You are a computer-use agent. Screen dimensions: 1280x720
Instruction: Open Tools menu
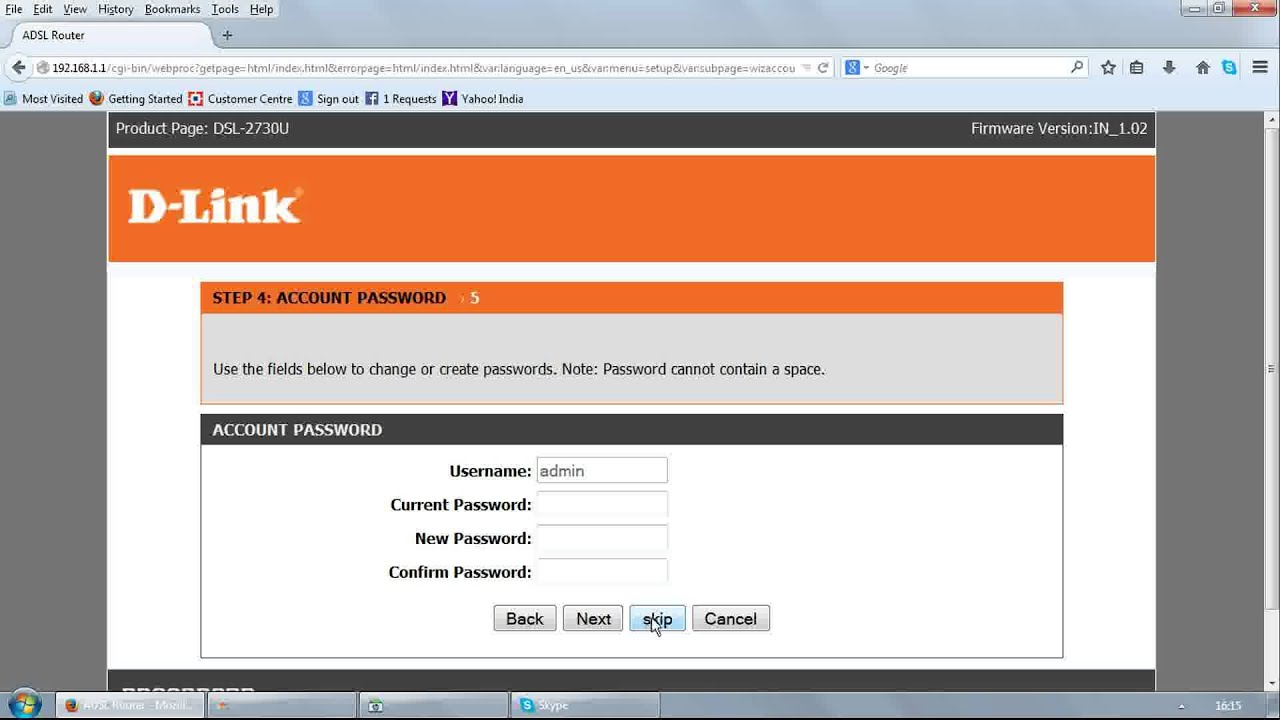click(x=225, y=9)
